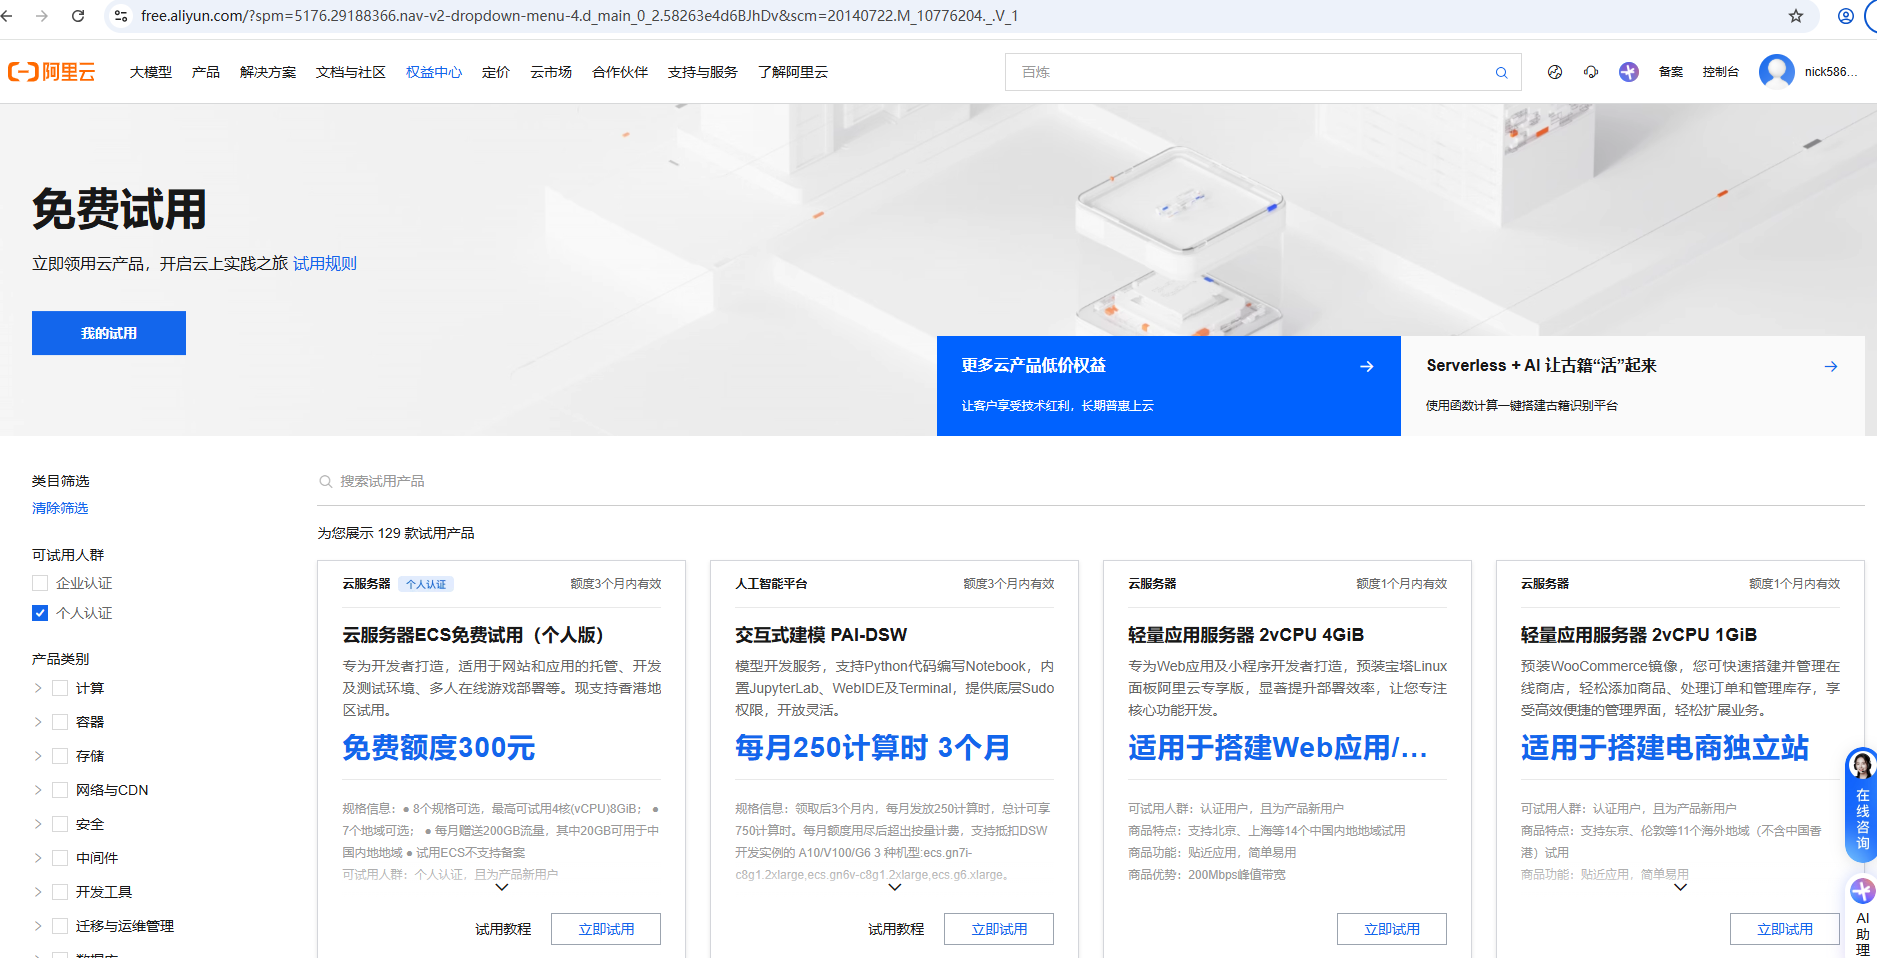Open the 试用规则 link
The image size is (1877, 958).
324,263
